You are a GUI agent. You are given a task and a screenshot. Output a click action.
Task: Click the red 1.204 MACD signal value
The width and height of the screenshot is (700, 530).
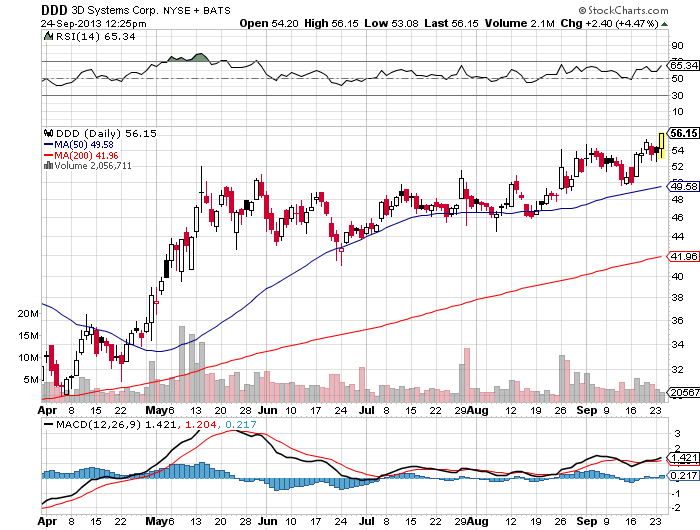coord(200,425)
